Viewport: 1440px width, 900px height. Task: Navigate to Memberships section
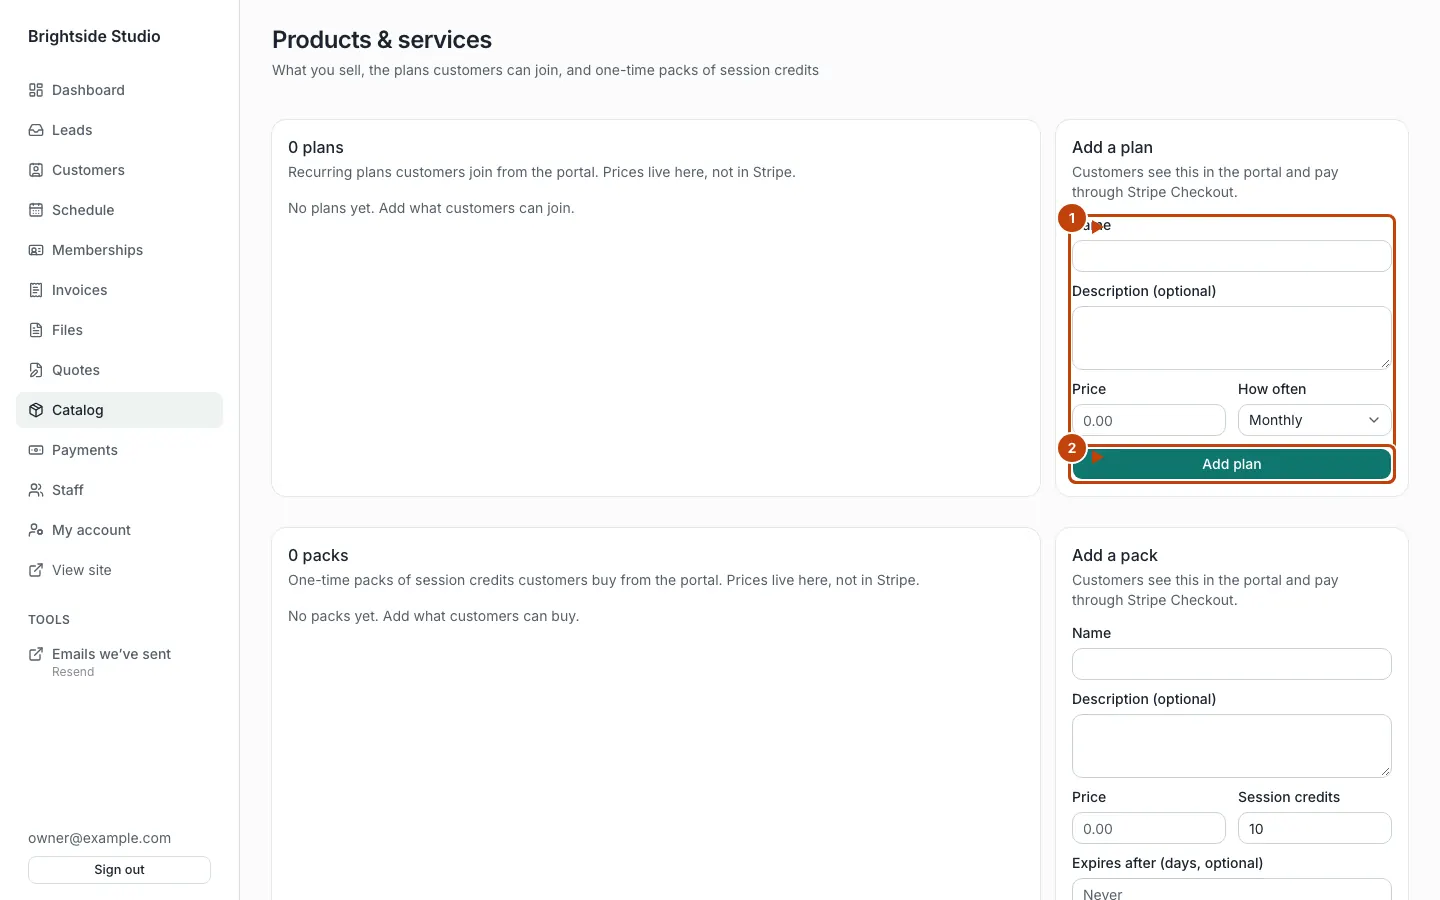click(x=120, y=250)
